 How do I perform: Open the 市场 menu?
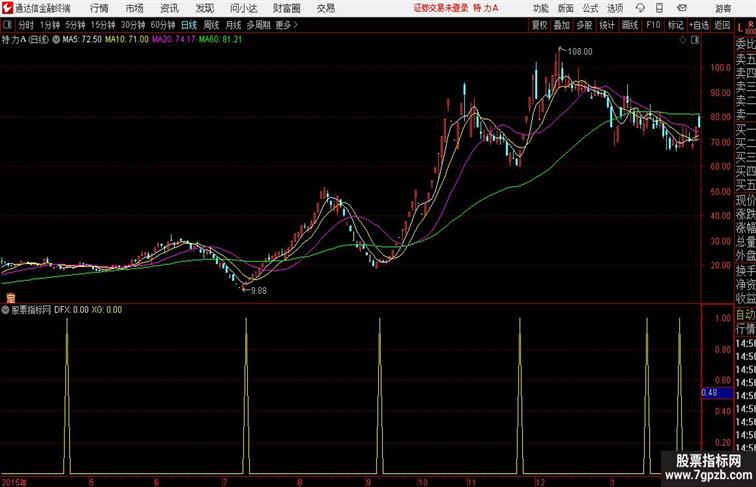tap(134, 8)
